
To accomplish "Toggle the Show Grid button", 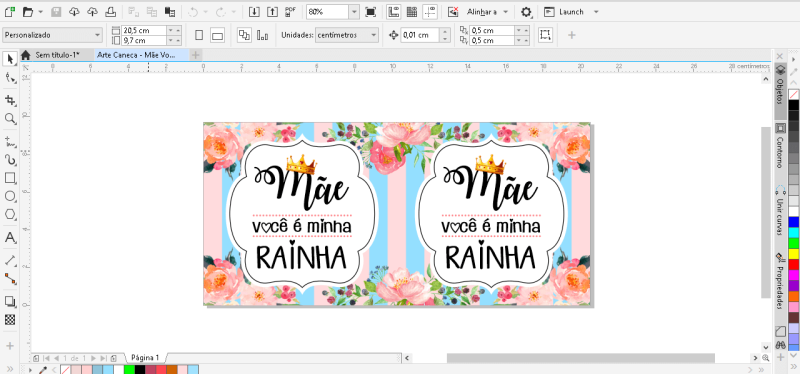I will (x=412, y=11).
